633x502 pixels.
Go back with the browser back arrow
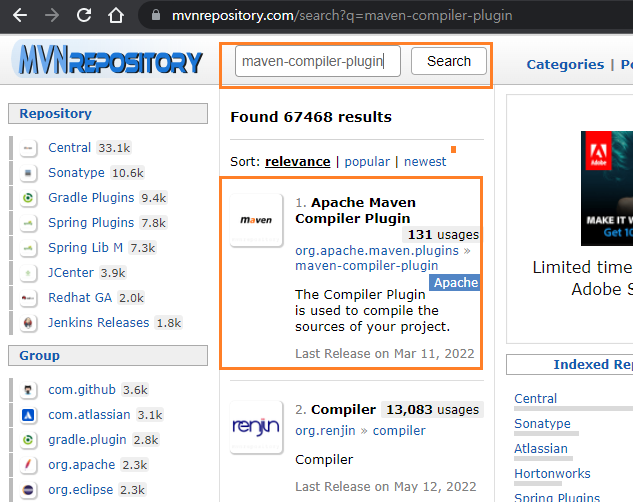point(20,15)
